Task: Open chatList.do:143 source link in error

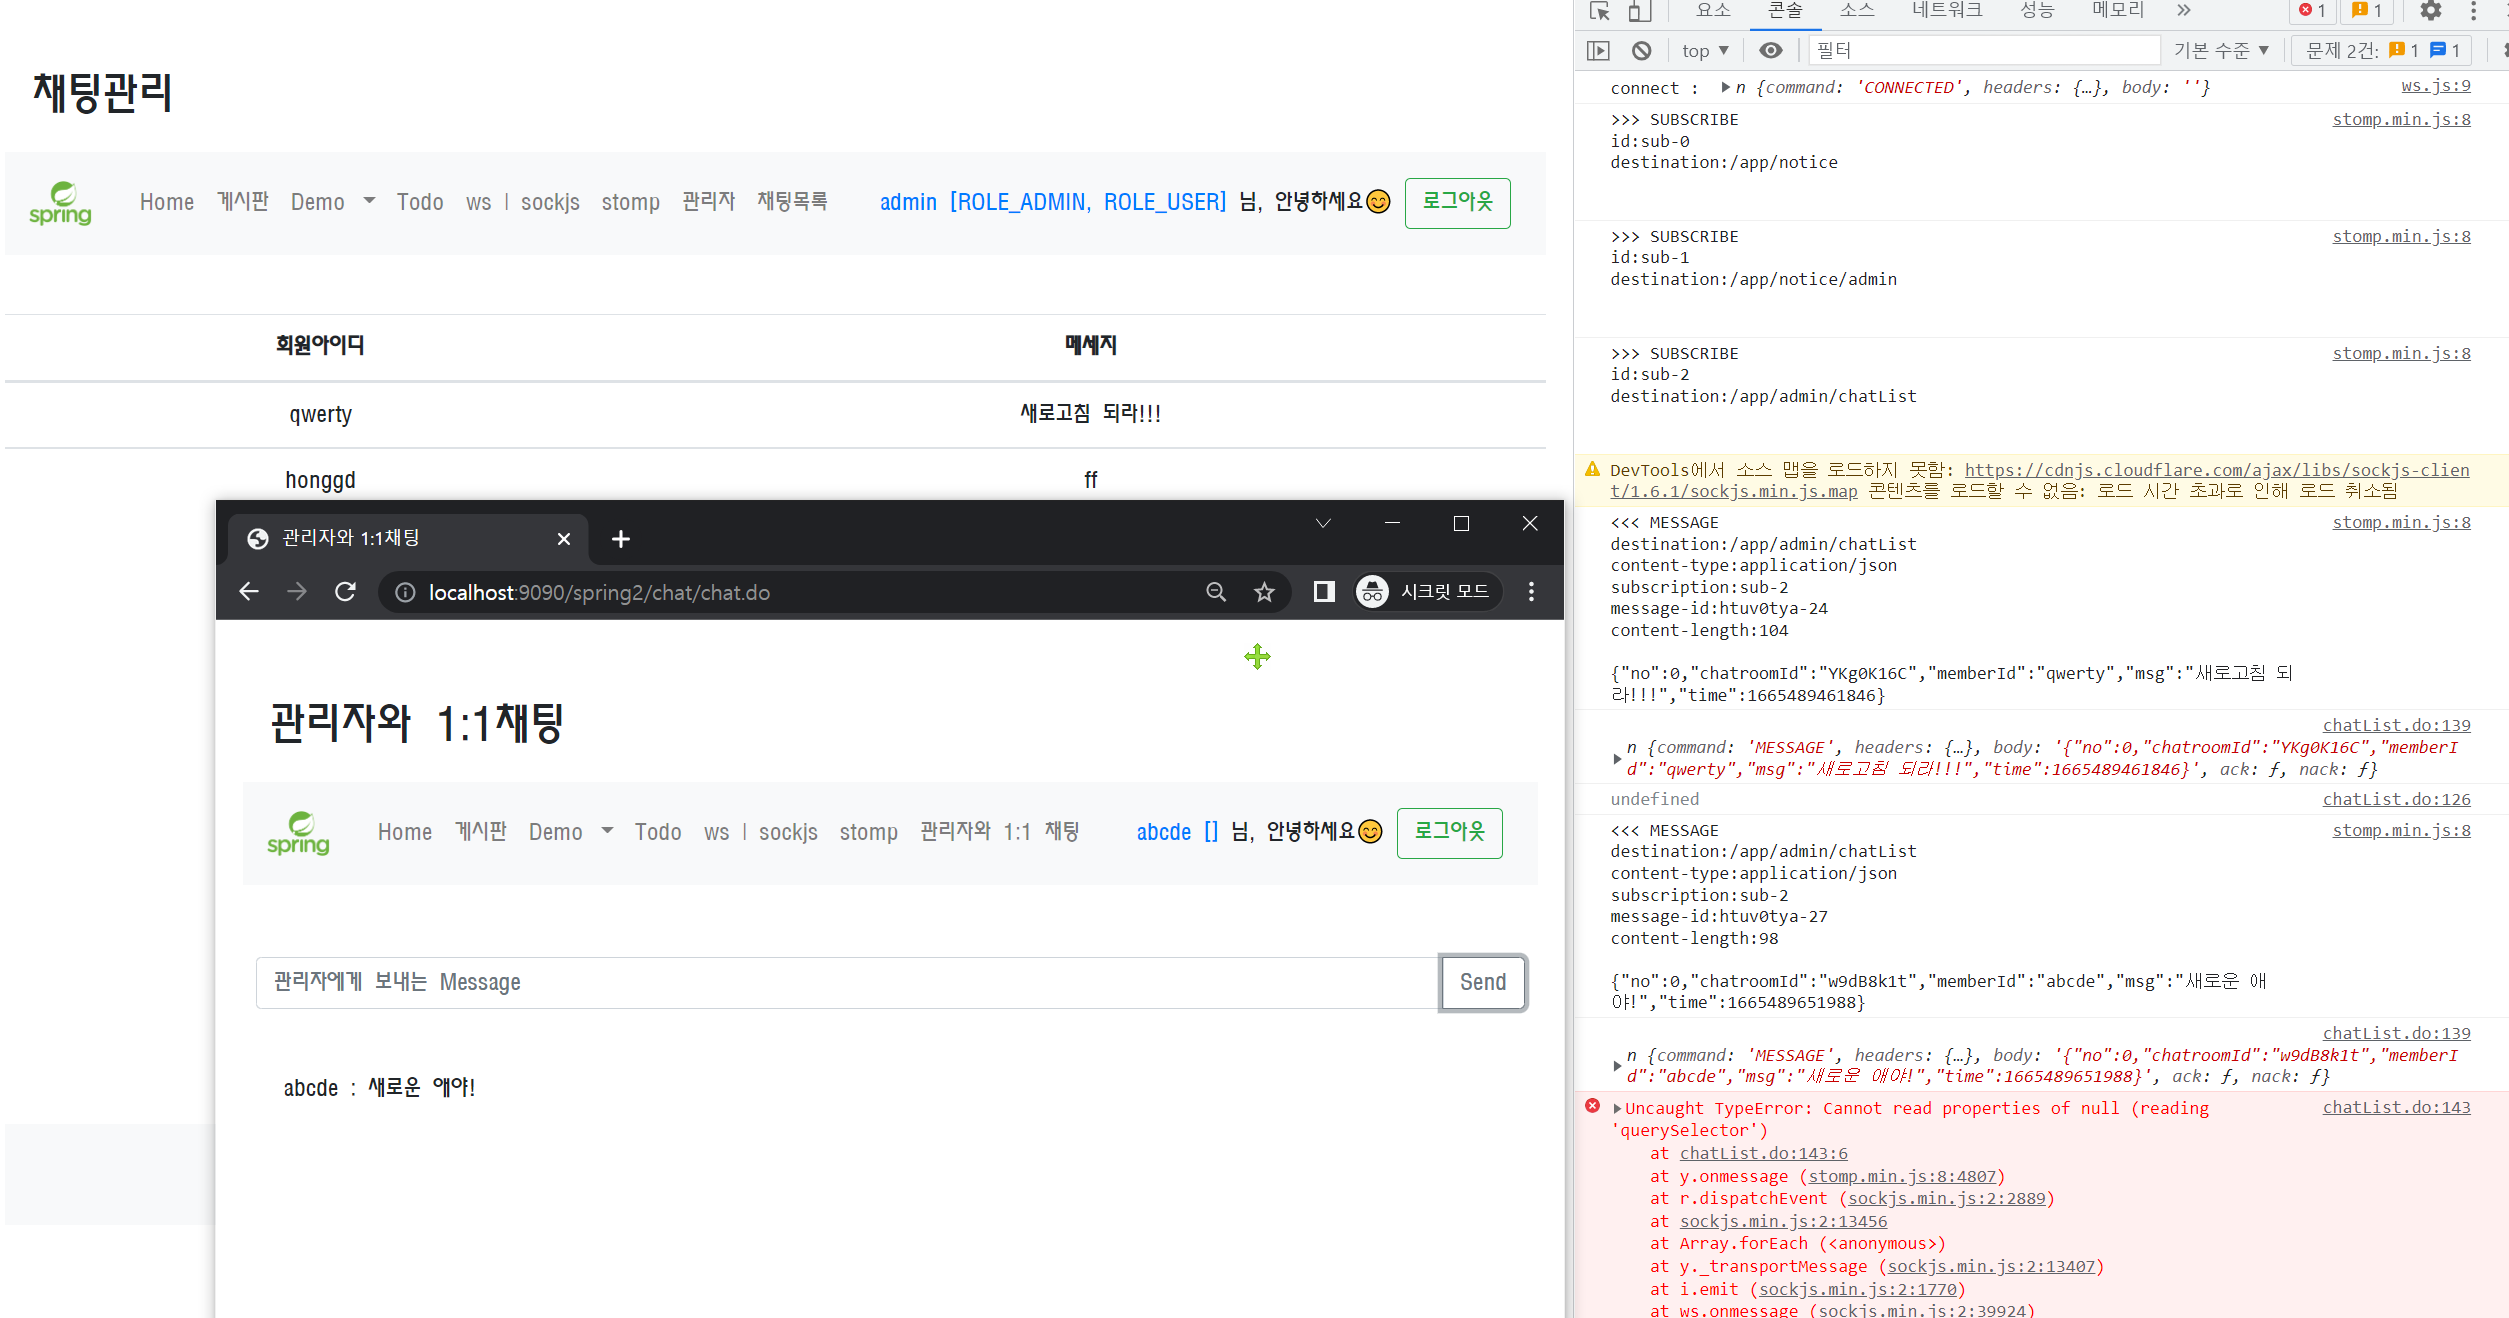Action: (2395, 1107)
